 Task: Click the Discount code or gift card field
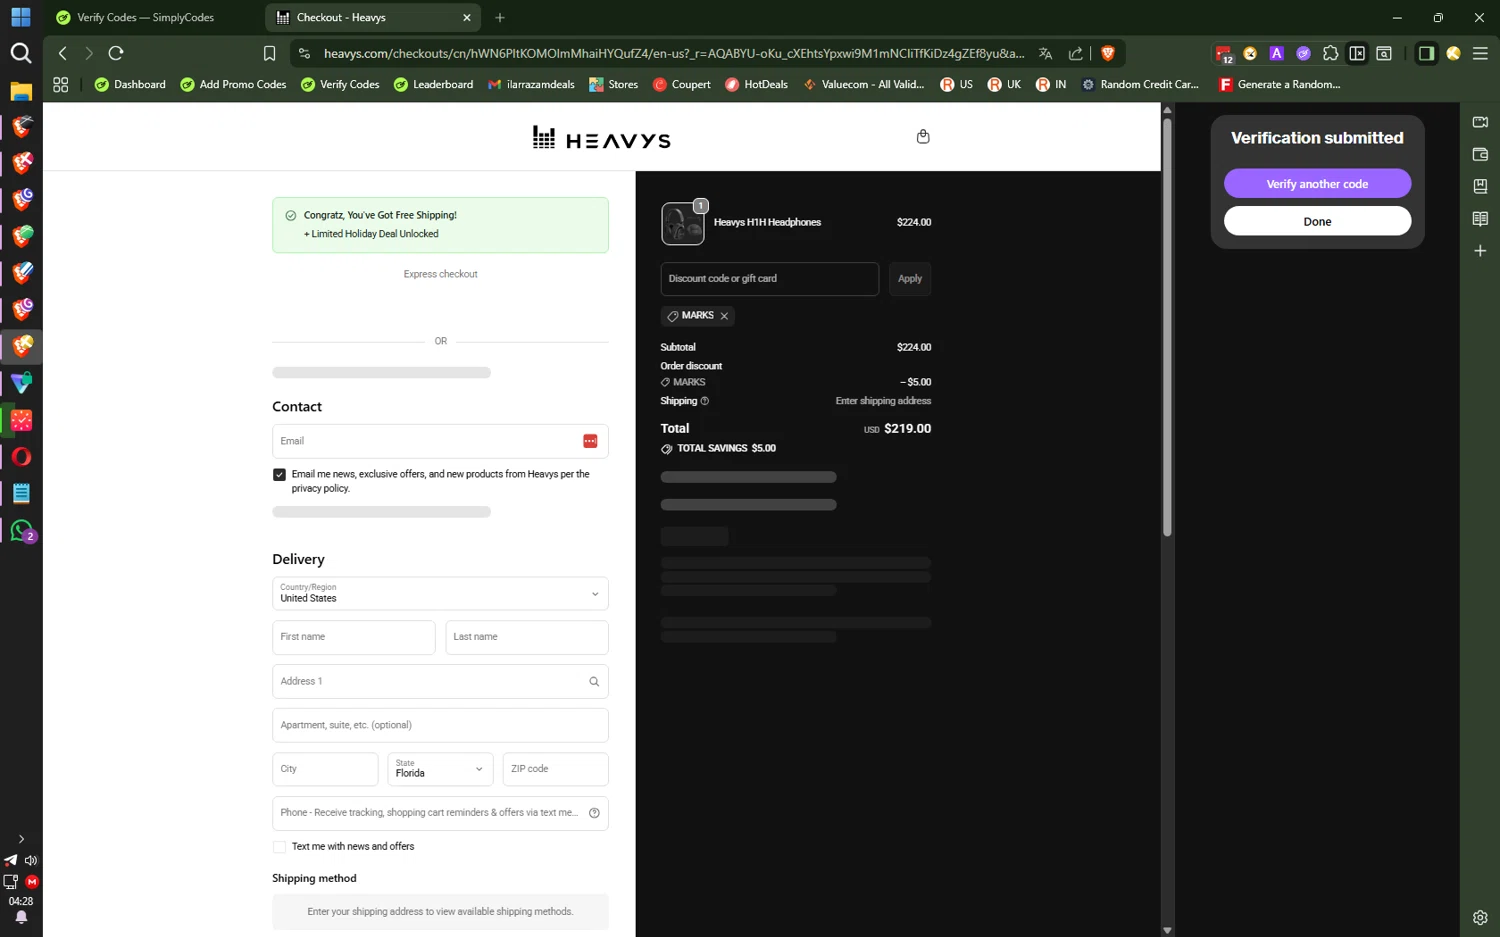tap(769, 279)
